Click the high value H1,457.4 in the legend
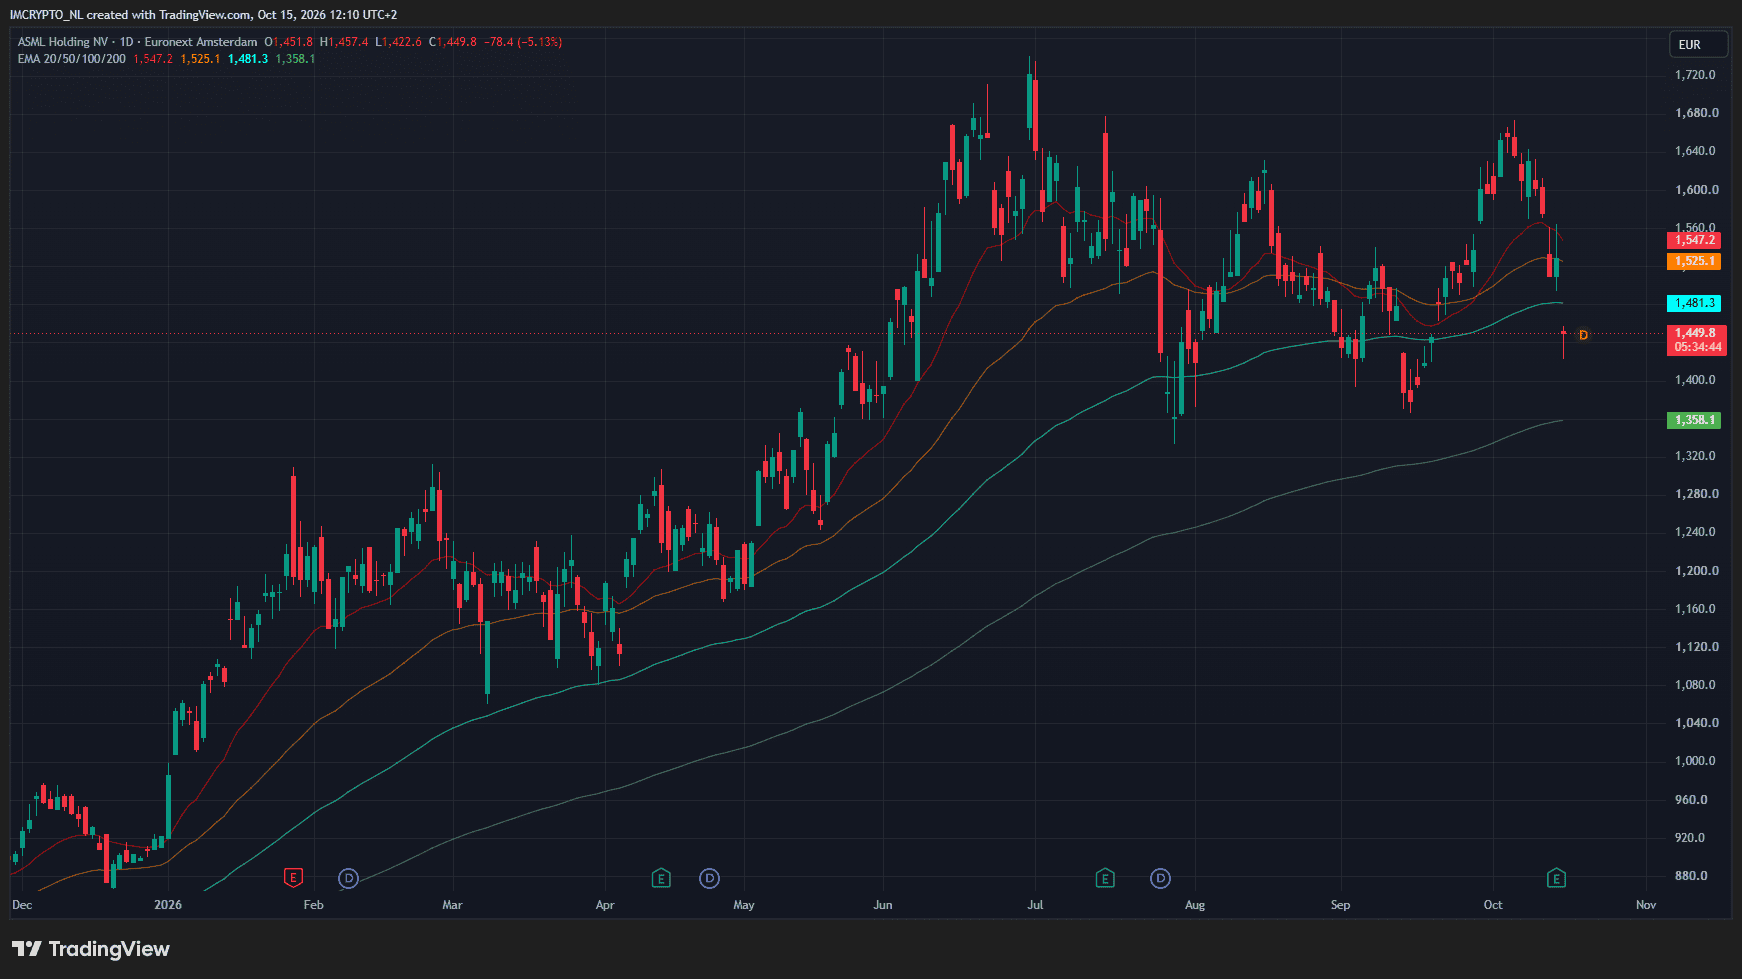This screenshot has height=979, width=1742. point(344,42)
